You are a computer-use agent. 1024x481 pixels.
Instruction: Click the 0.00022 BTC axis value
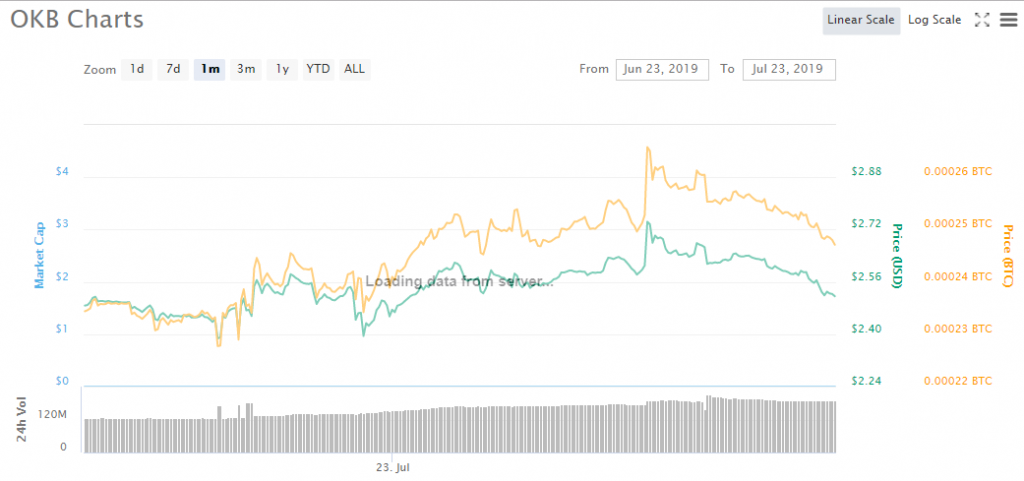[x=957, y=381]
